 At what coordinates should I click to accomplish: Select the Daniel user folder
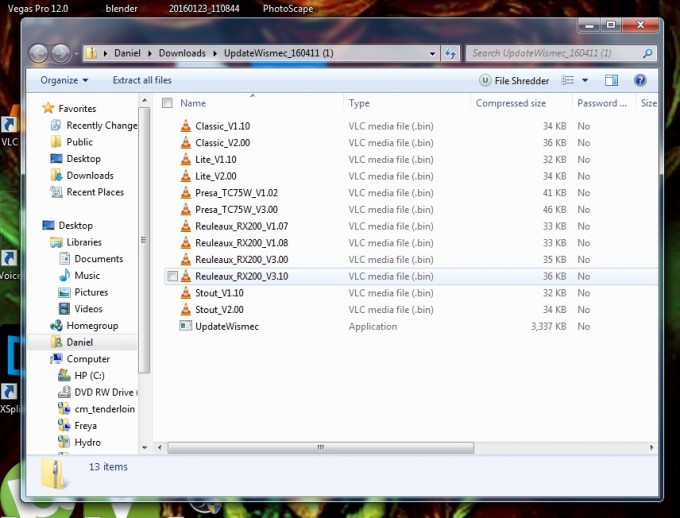coord(79,342)
